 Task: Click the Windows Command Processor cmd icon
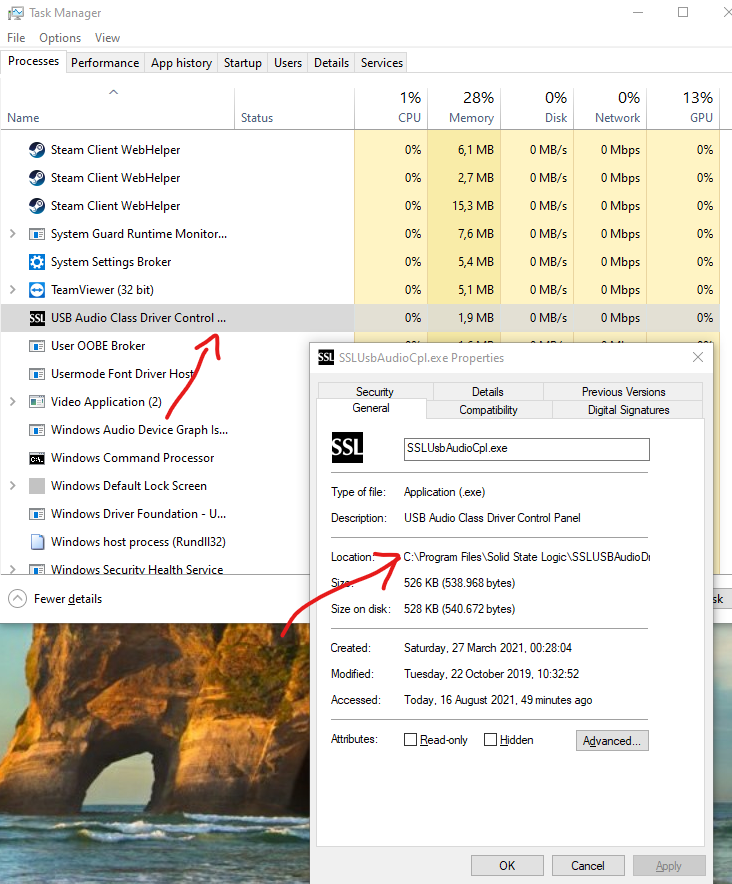coord(37,458)
